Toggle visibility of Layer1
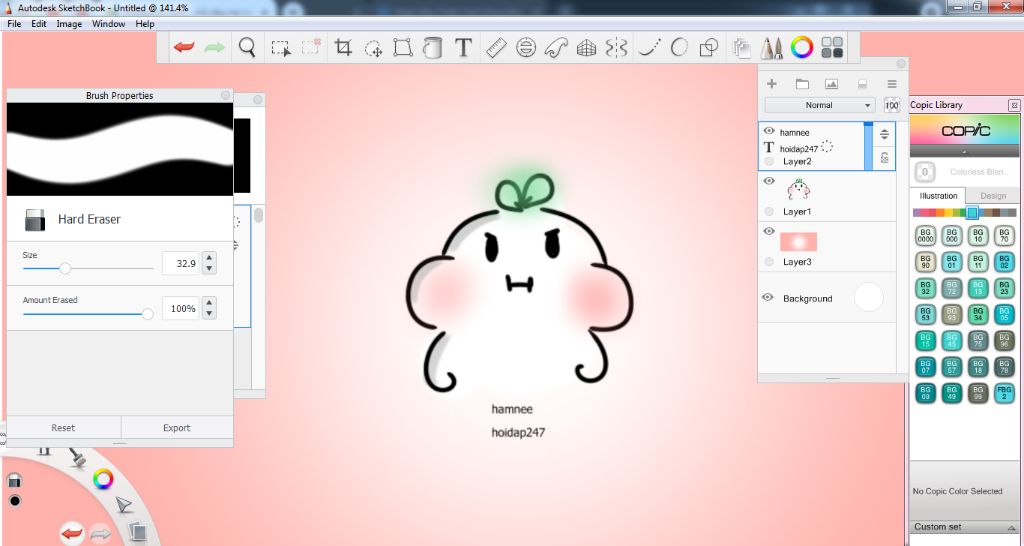The height and width of the screenshot is (546, 1024). click(769, 181)
